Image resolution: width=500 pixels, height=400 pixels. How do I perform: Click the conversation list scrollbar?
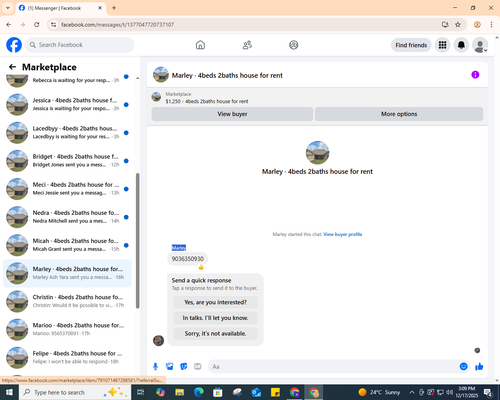[x=138, y=241]
